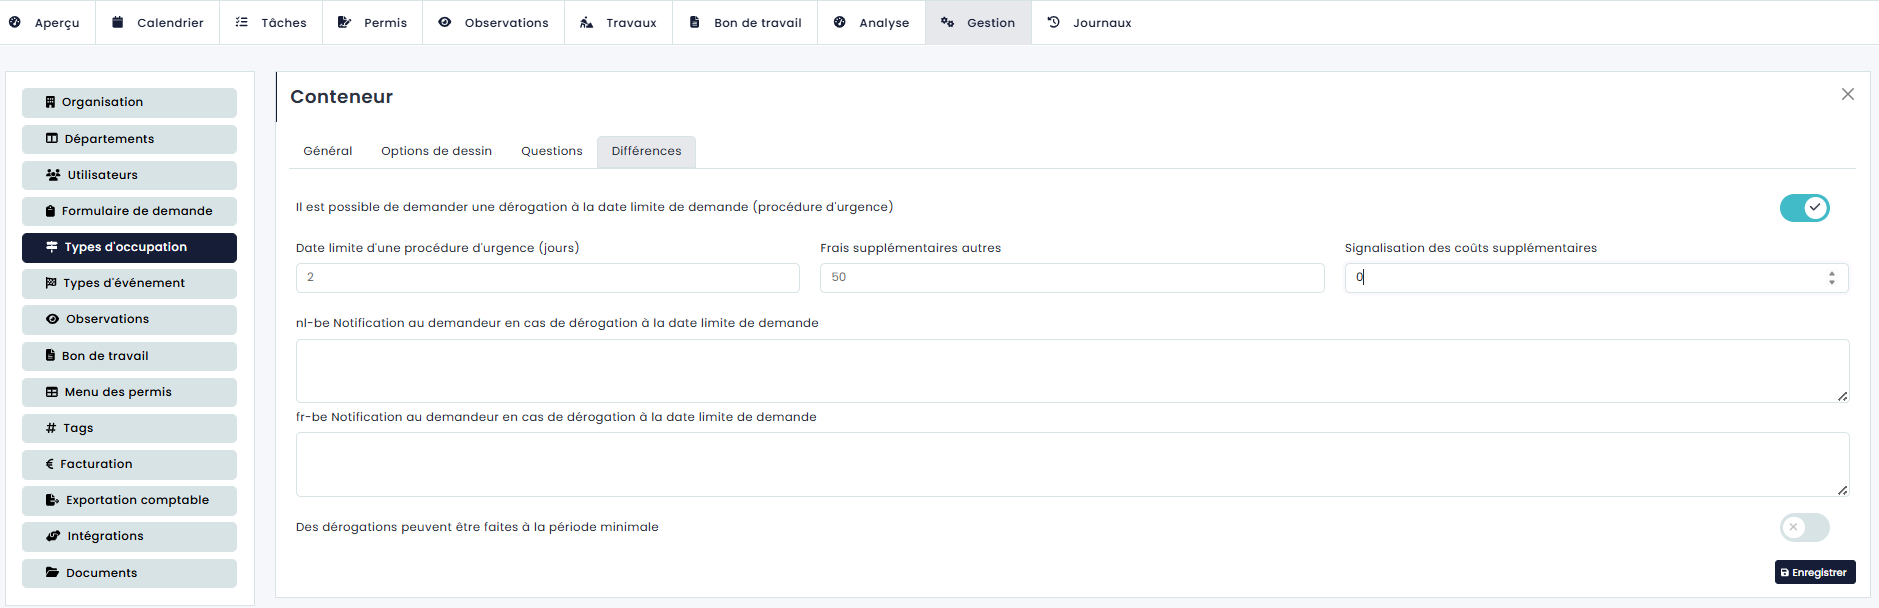
Task: Click the Types d'événement flag icon
Action: [x=51, y=283]
